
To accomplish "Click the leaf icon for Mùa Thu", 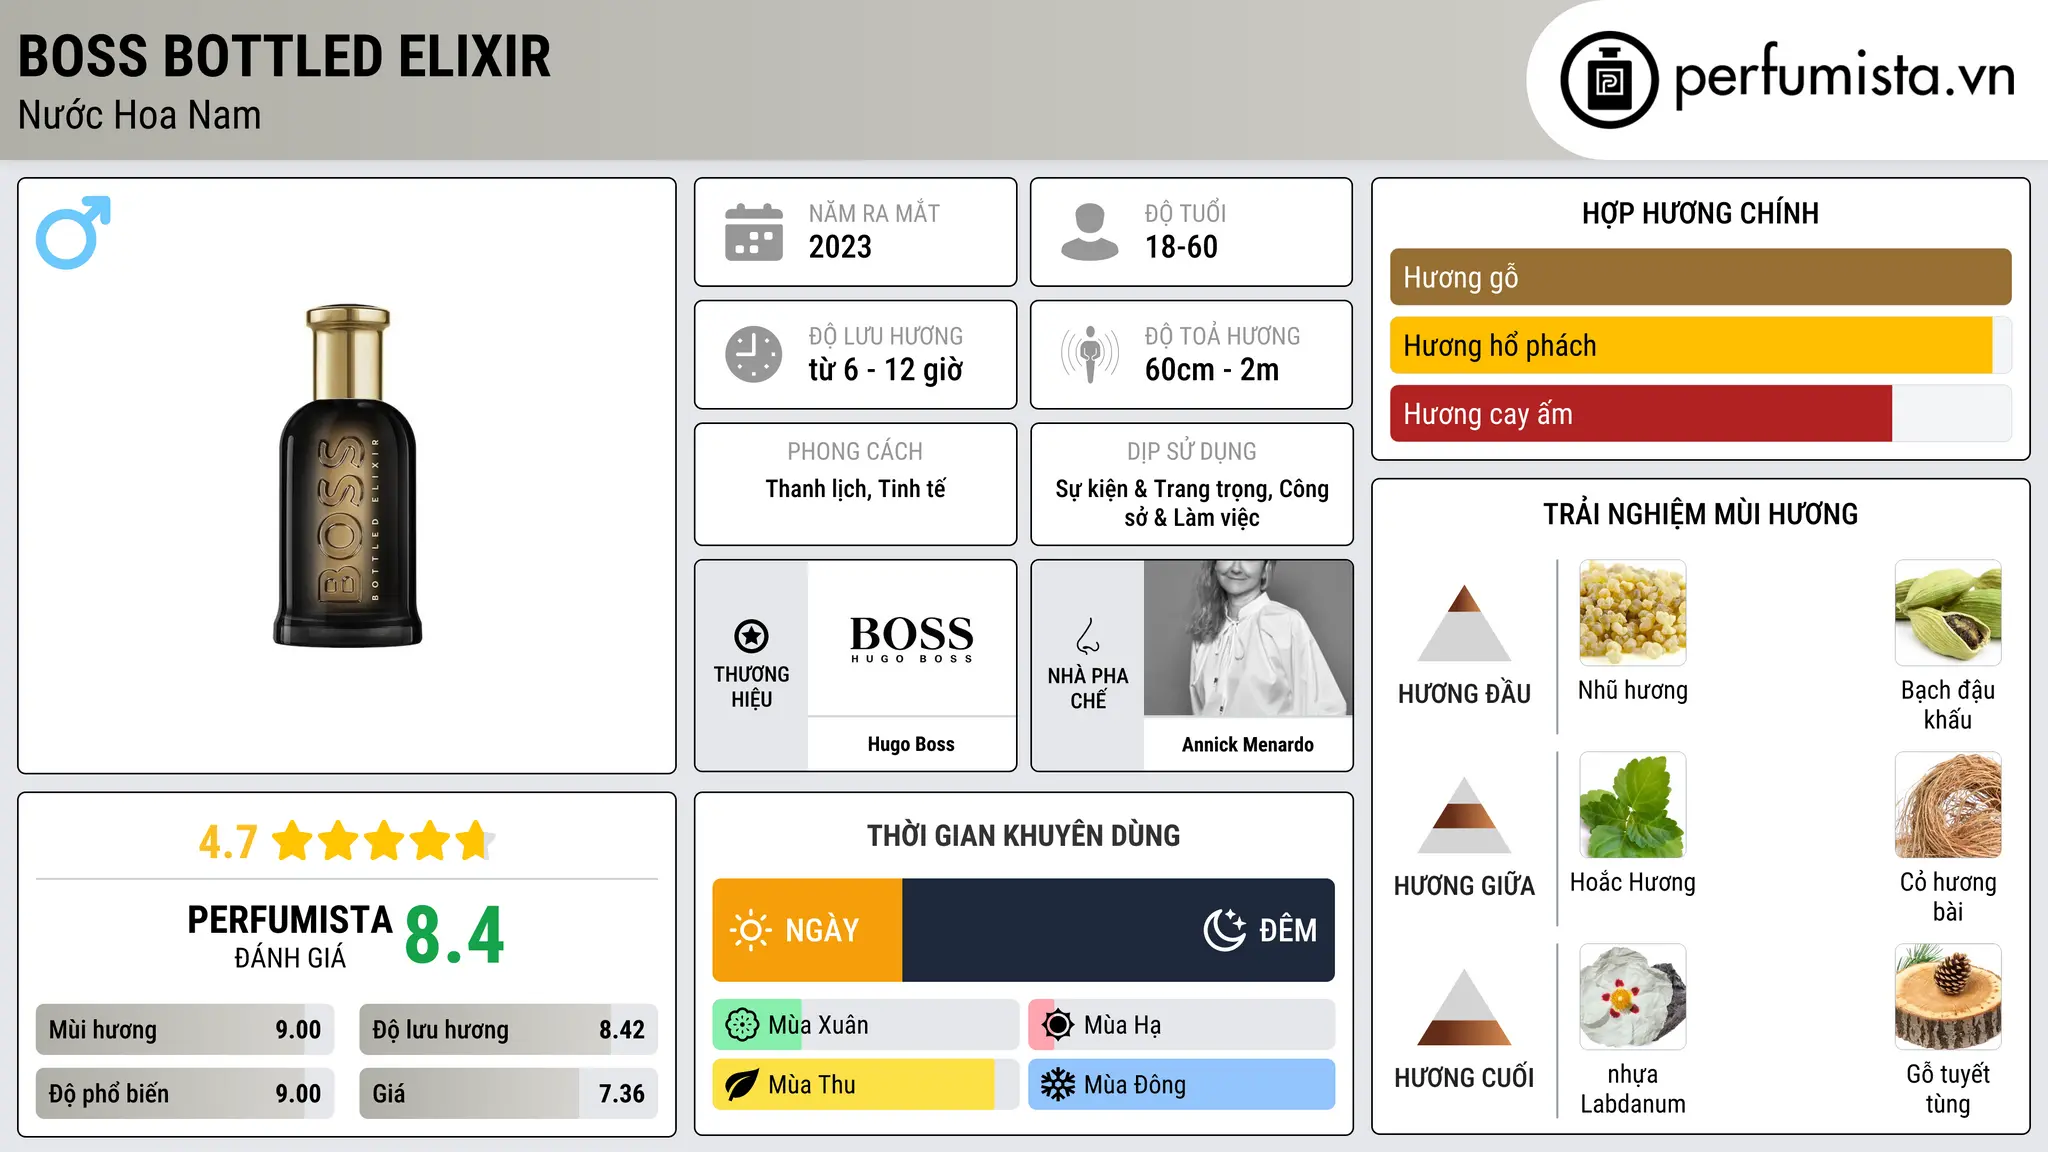I will coord(742,1085).
